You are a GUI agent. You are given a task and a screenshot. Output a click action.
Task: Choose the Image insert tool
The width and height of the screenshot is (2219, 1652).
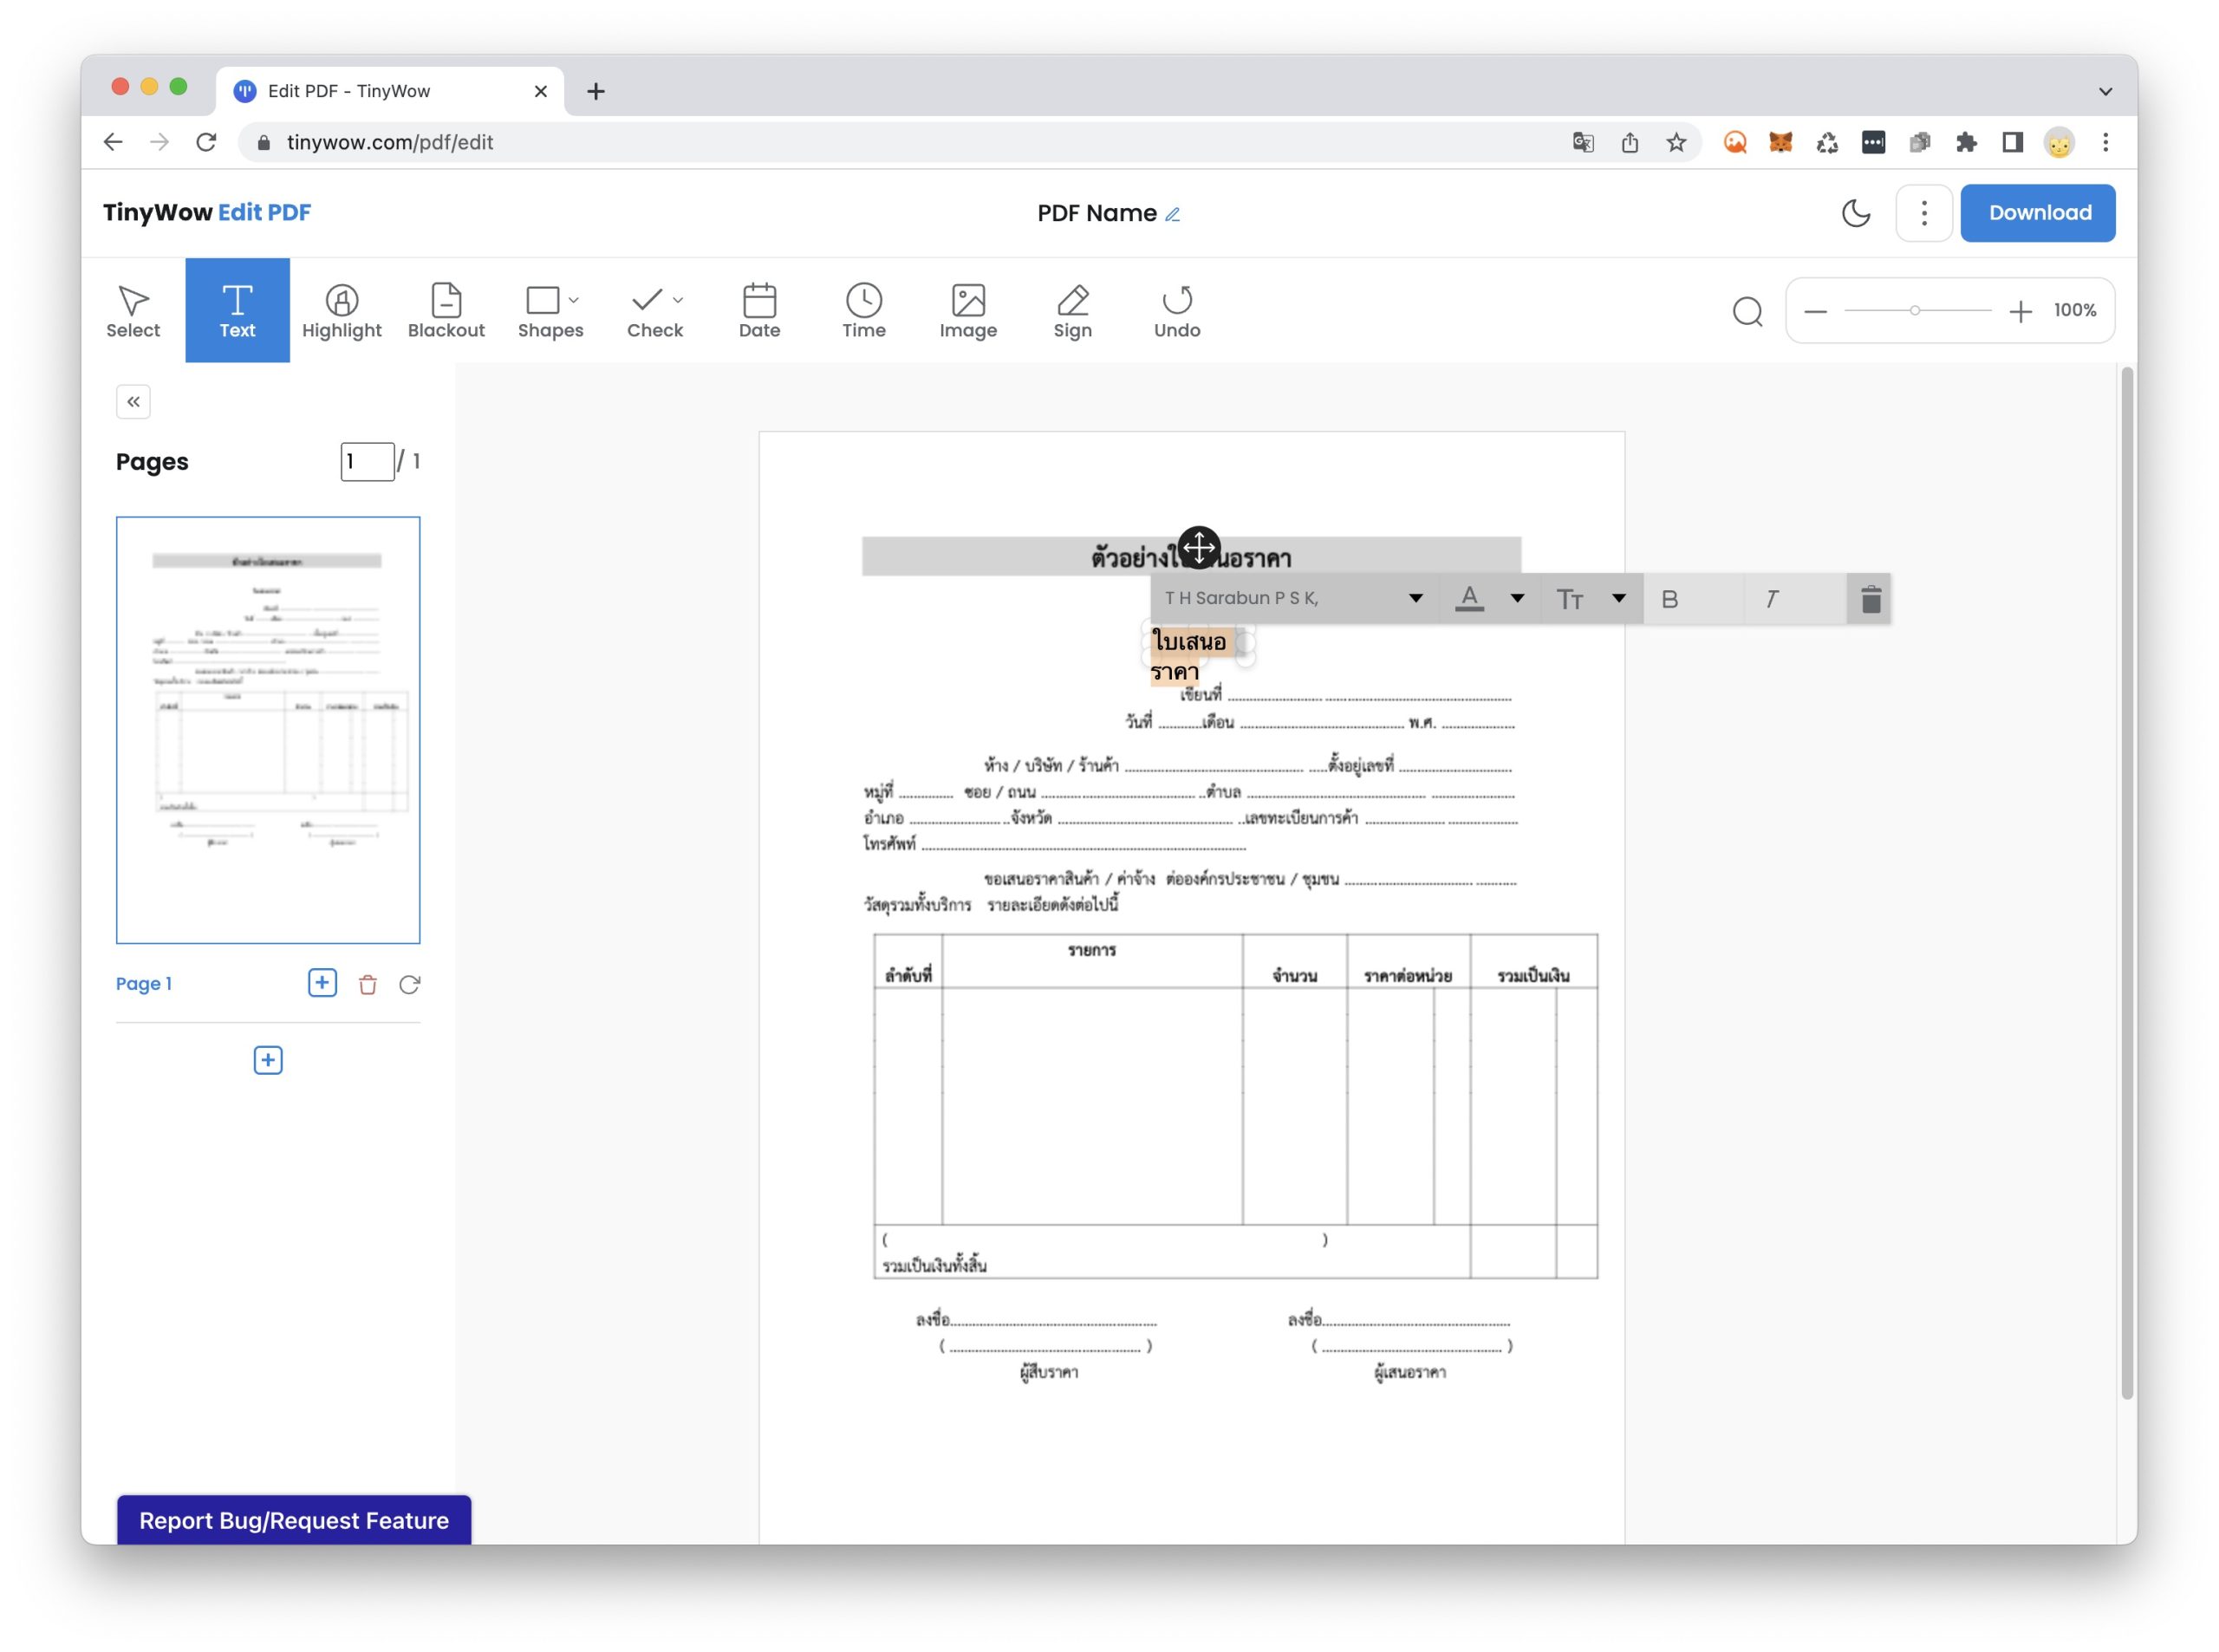point(967,310)
